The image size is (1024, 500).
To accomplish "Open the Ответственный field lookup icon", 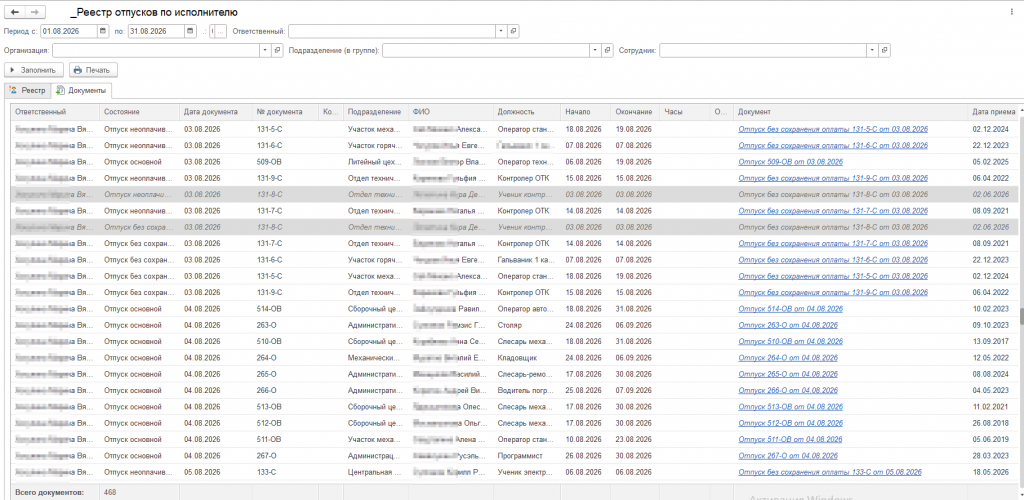I will tap(513, 31).
